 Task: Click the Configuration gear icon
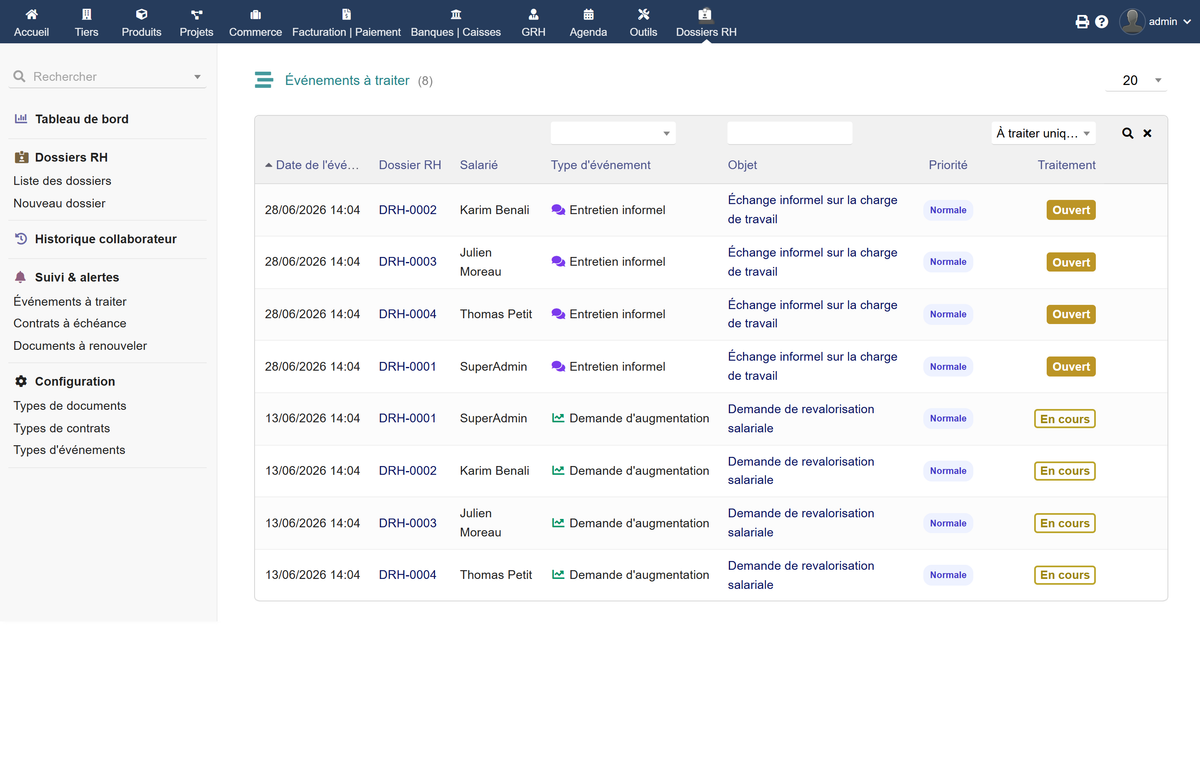[x=21, y=381]
